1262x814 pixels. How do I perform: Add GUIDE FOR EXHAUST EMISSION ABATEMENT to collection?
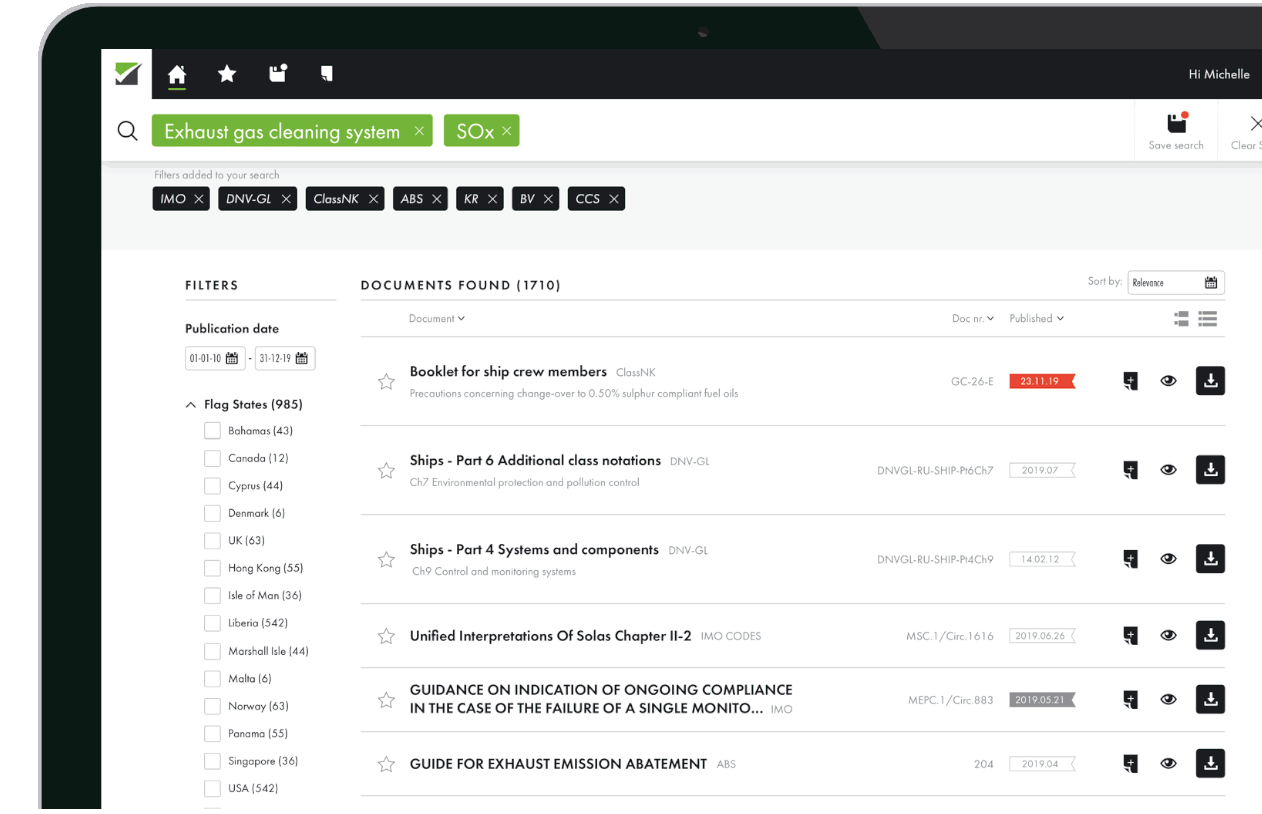[x=1130, y=764]
